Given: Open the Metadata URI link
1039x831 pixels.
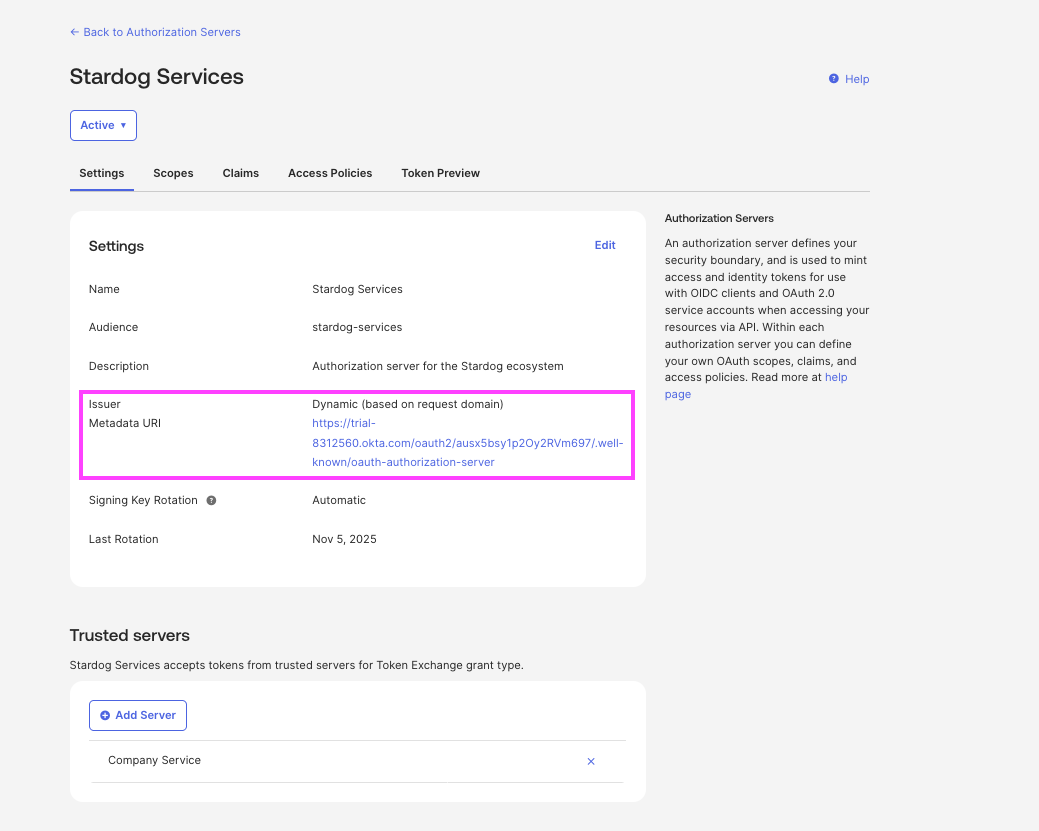Looking at the screenshot, I should pyautogui.click(x=467, y=443).
